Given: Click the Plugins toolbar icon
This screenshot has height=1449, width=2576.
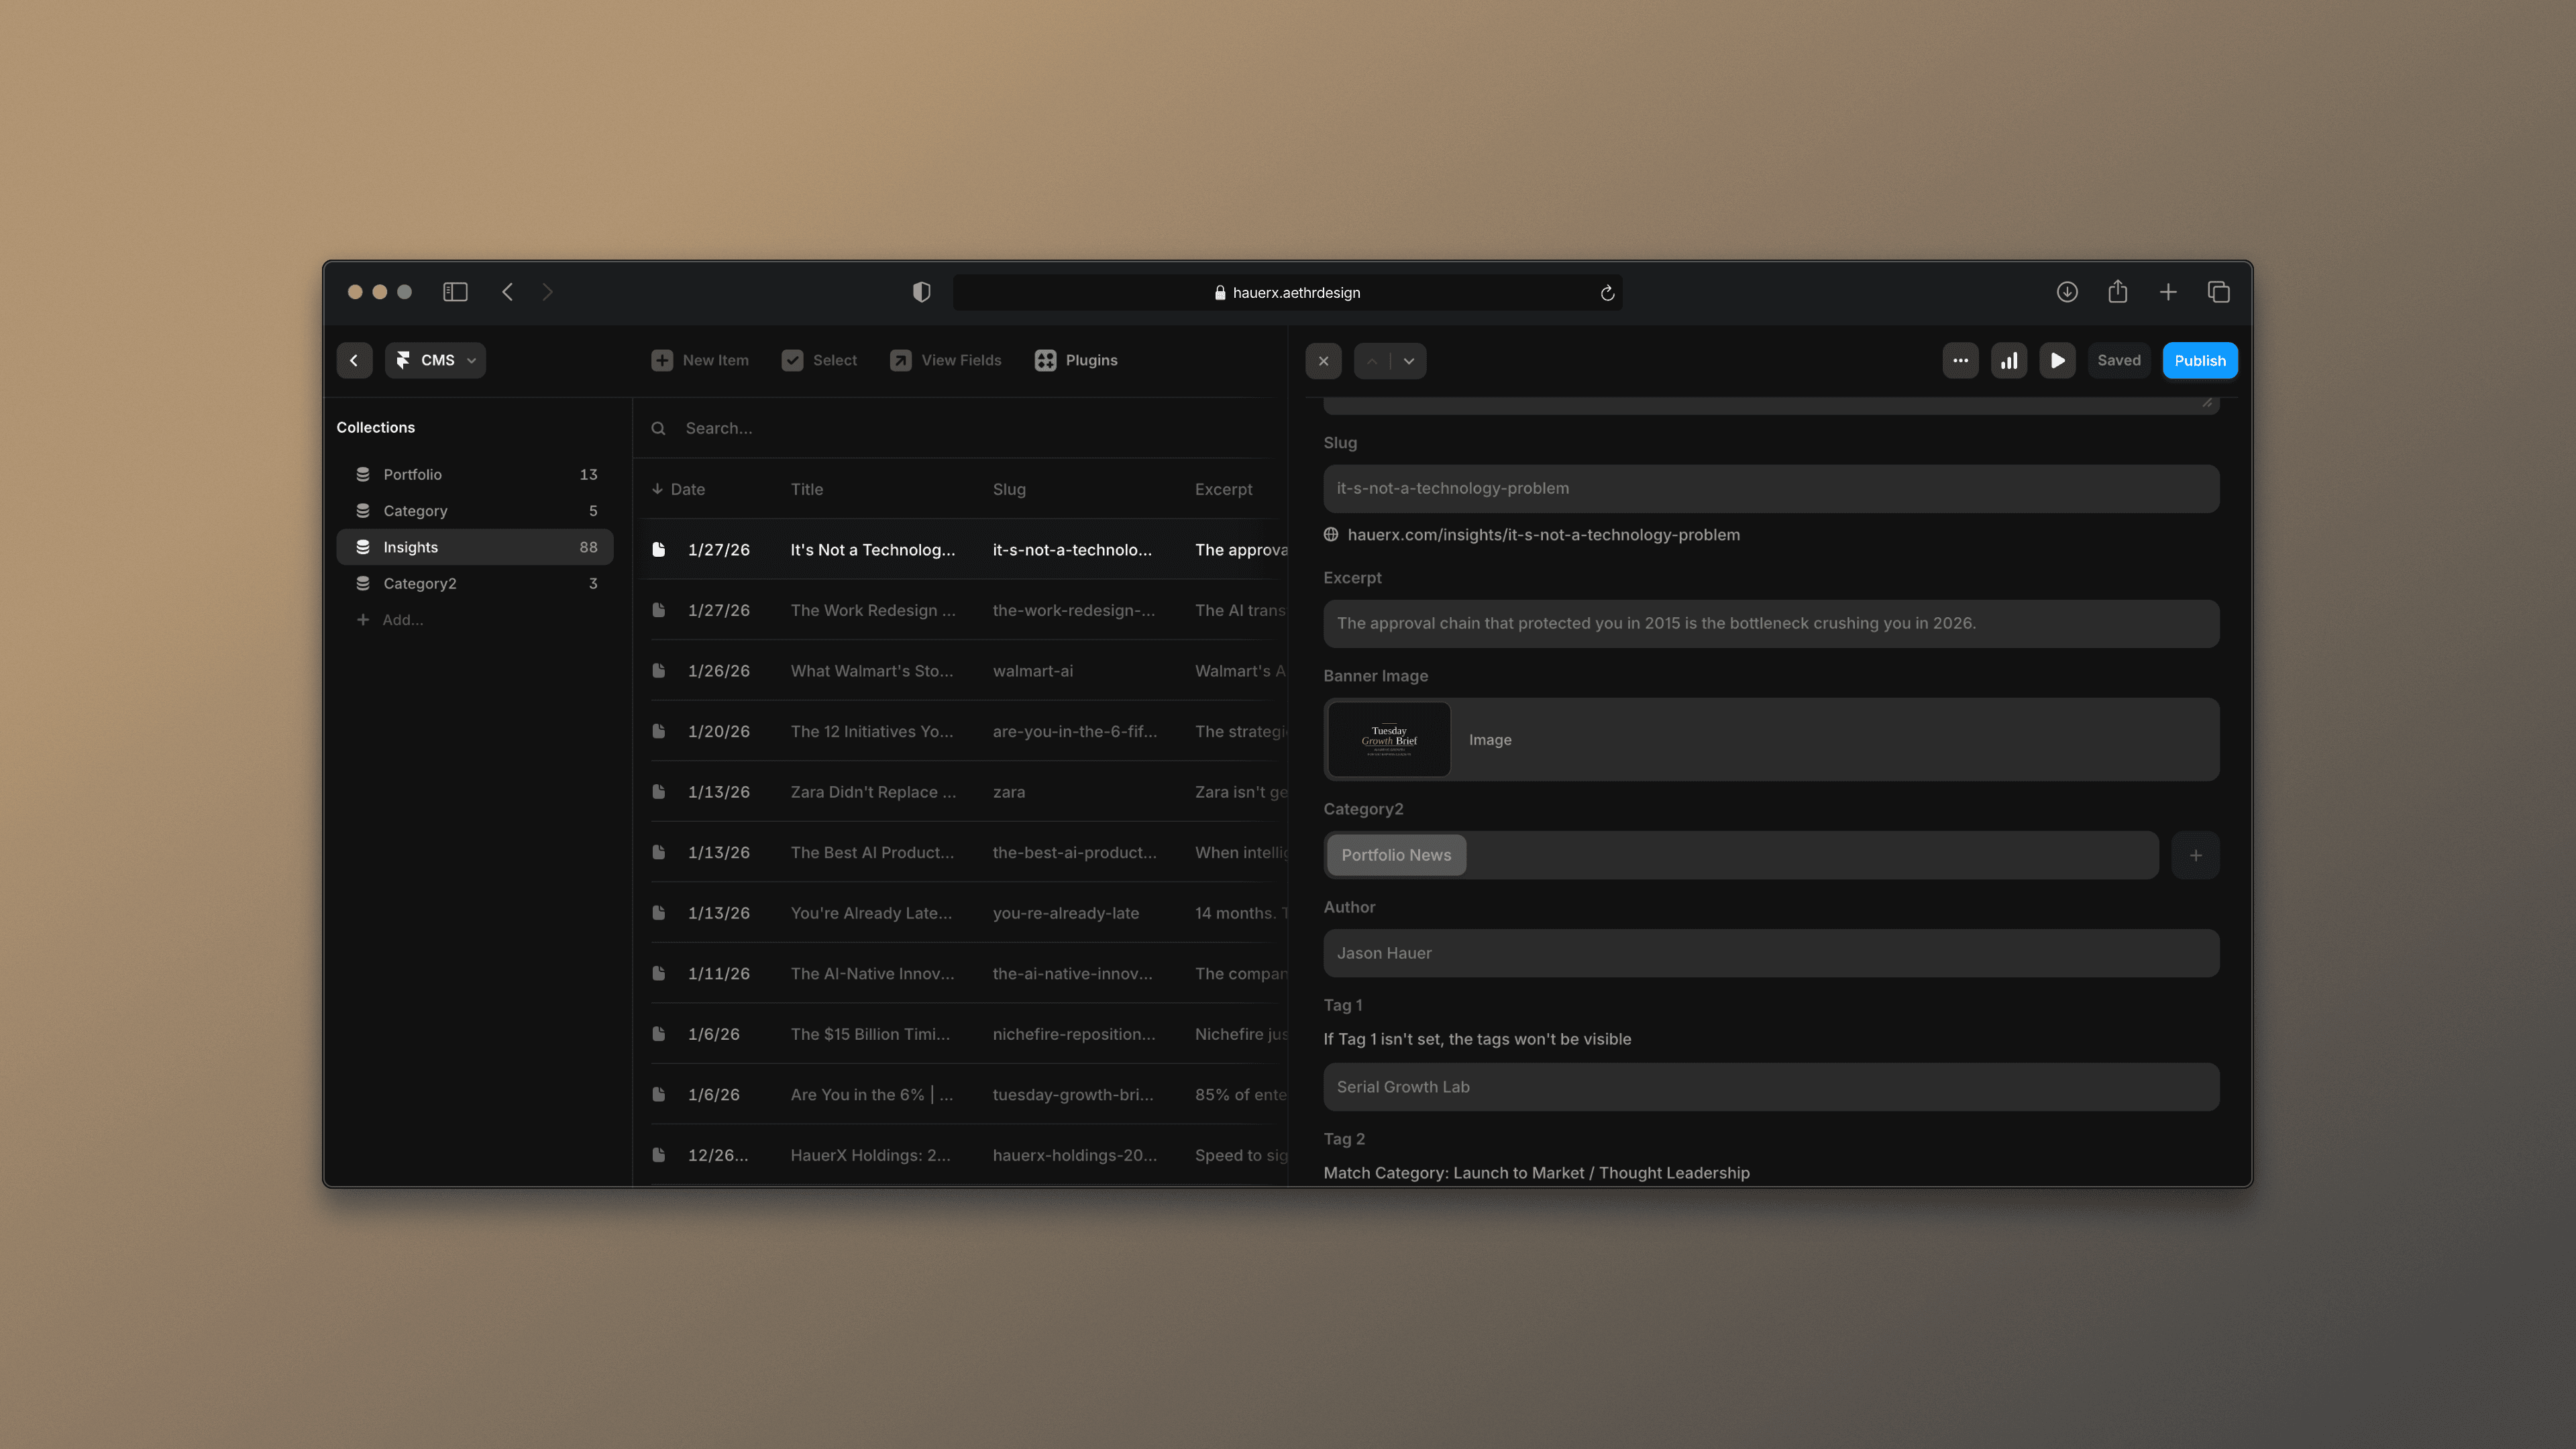Looking at the screenshot, I should click(1045, 360).
